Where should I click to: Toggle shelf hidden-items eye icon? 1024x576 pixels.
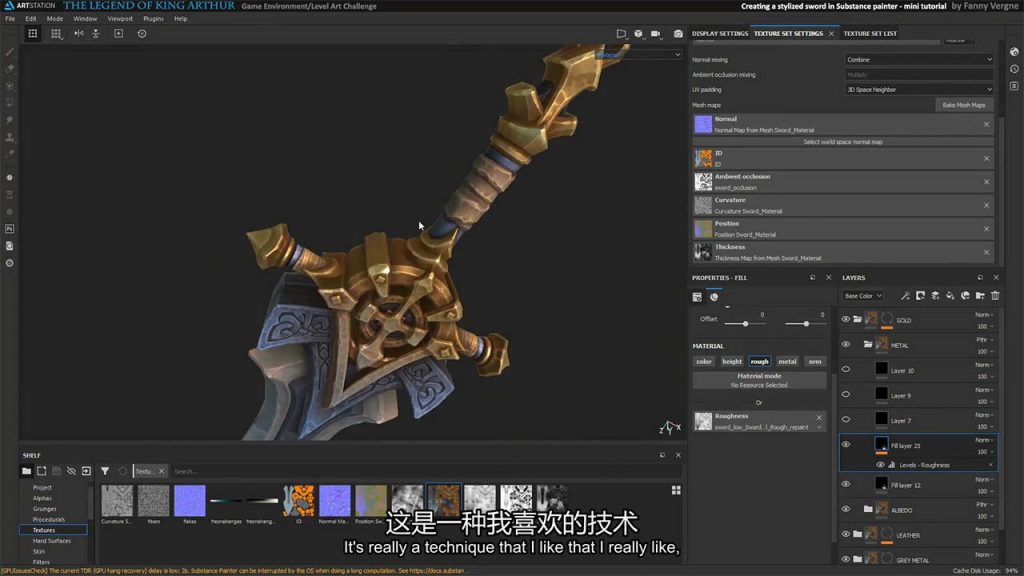point(71,471)
